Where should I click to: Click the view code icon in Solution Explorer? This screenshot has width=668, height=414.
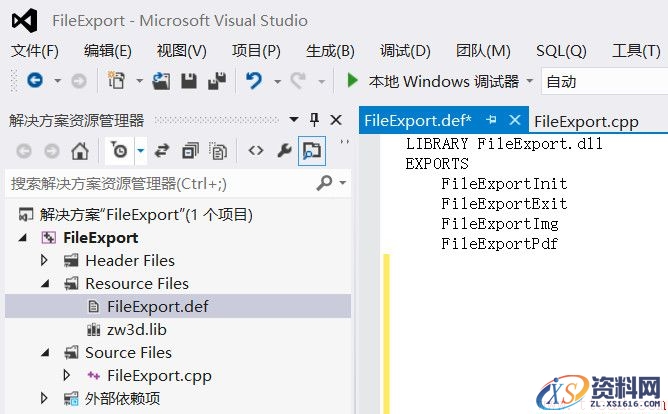pos(256,151)
